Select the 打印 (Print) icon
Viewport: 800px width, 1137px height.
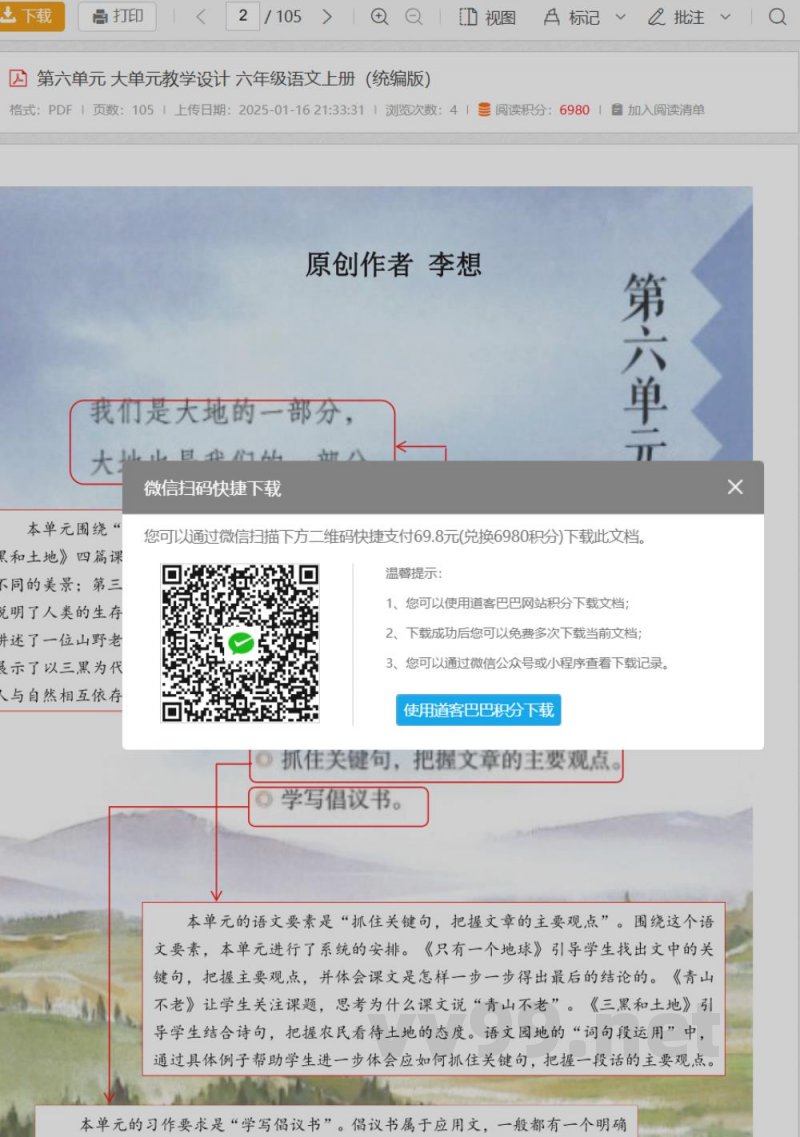coord(115,17)
